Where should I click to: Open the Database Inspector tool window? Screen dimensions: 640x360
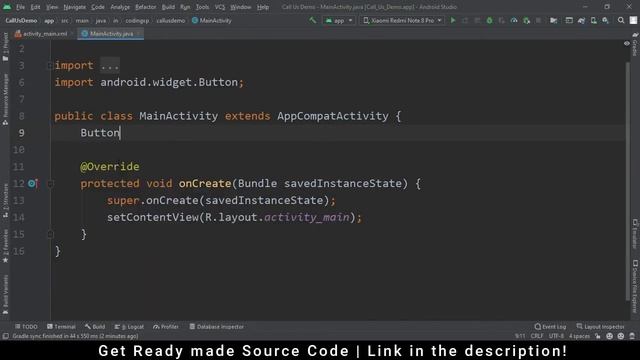pyautogui.click(x=217, y=327)
